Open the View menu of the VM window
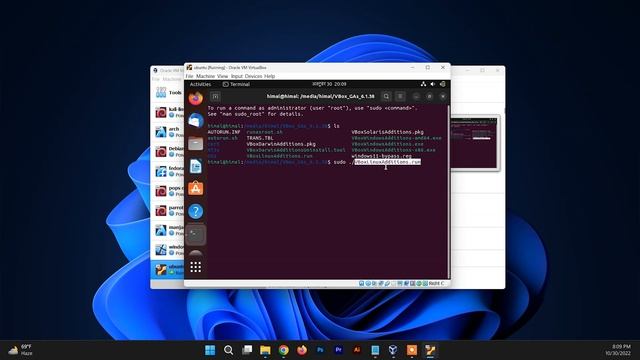 tap(222, 76)
